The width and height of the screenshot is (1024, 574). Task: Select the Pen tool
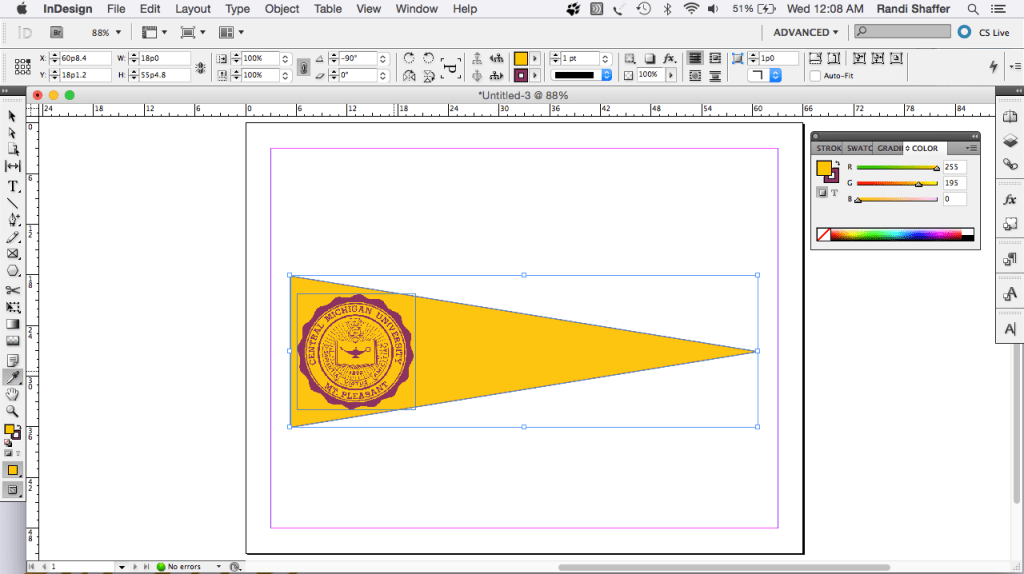(x=12, y=220)
